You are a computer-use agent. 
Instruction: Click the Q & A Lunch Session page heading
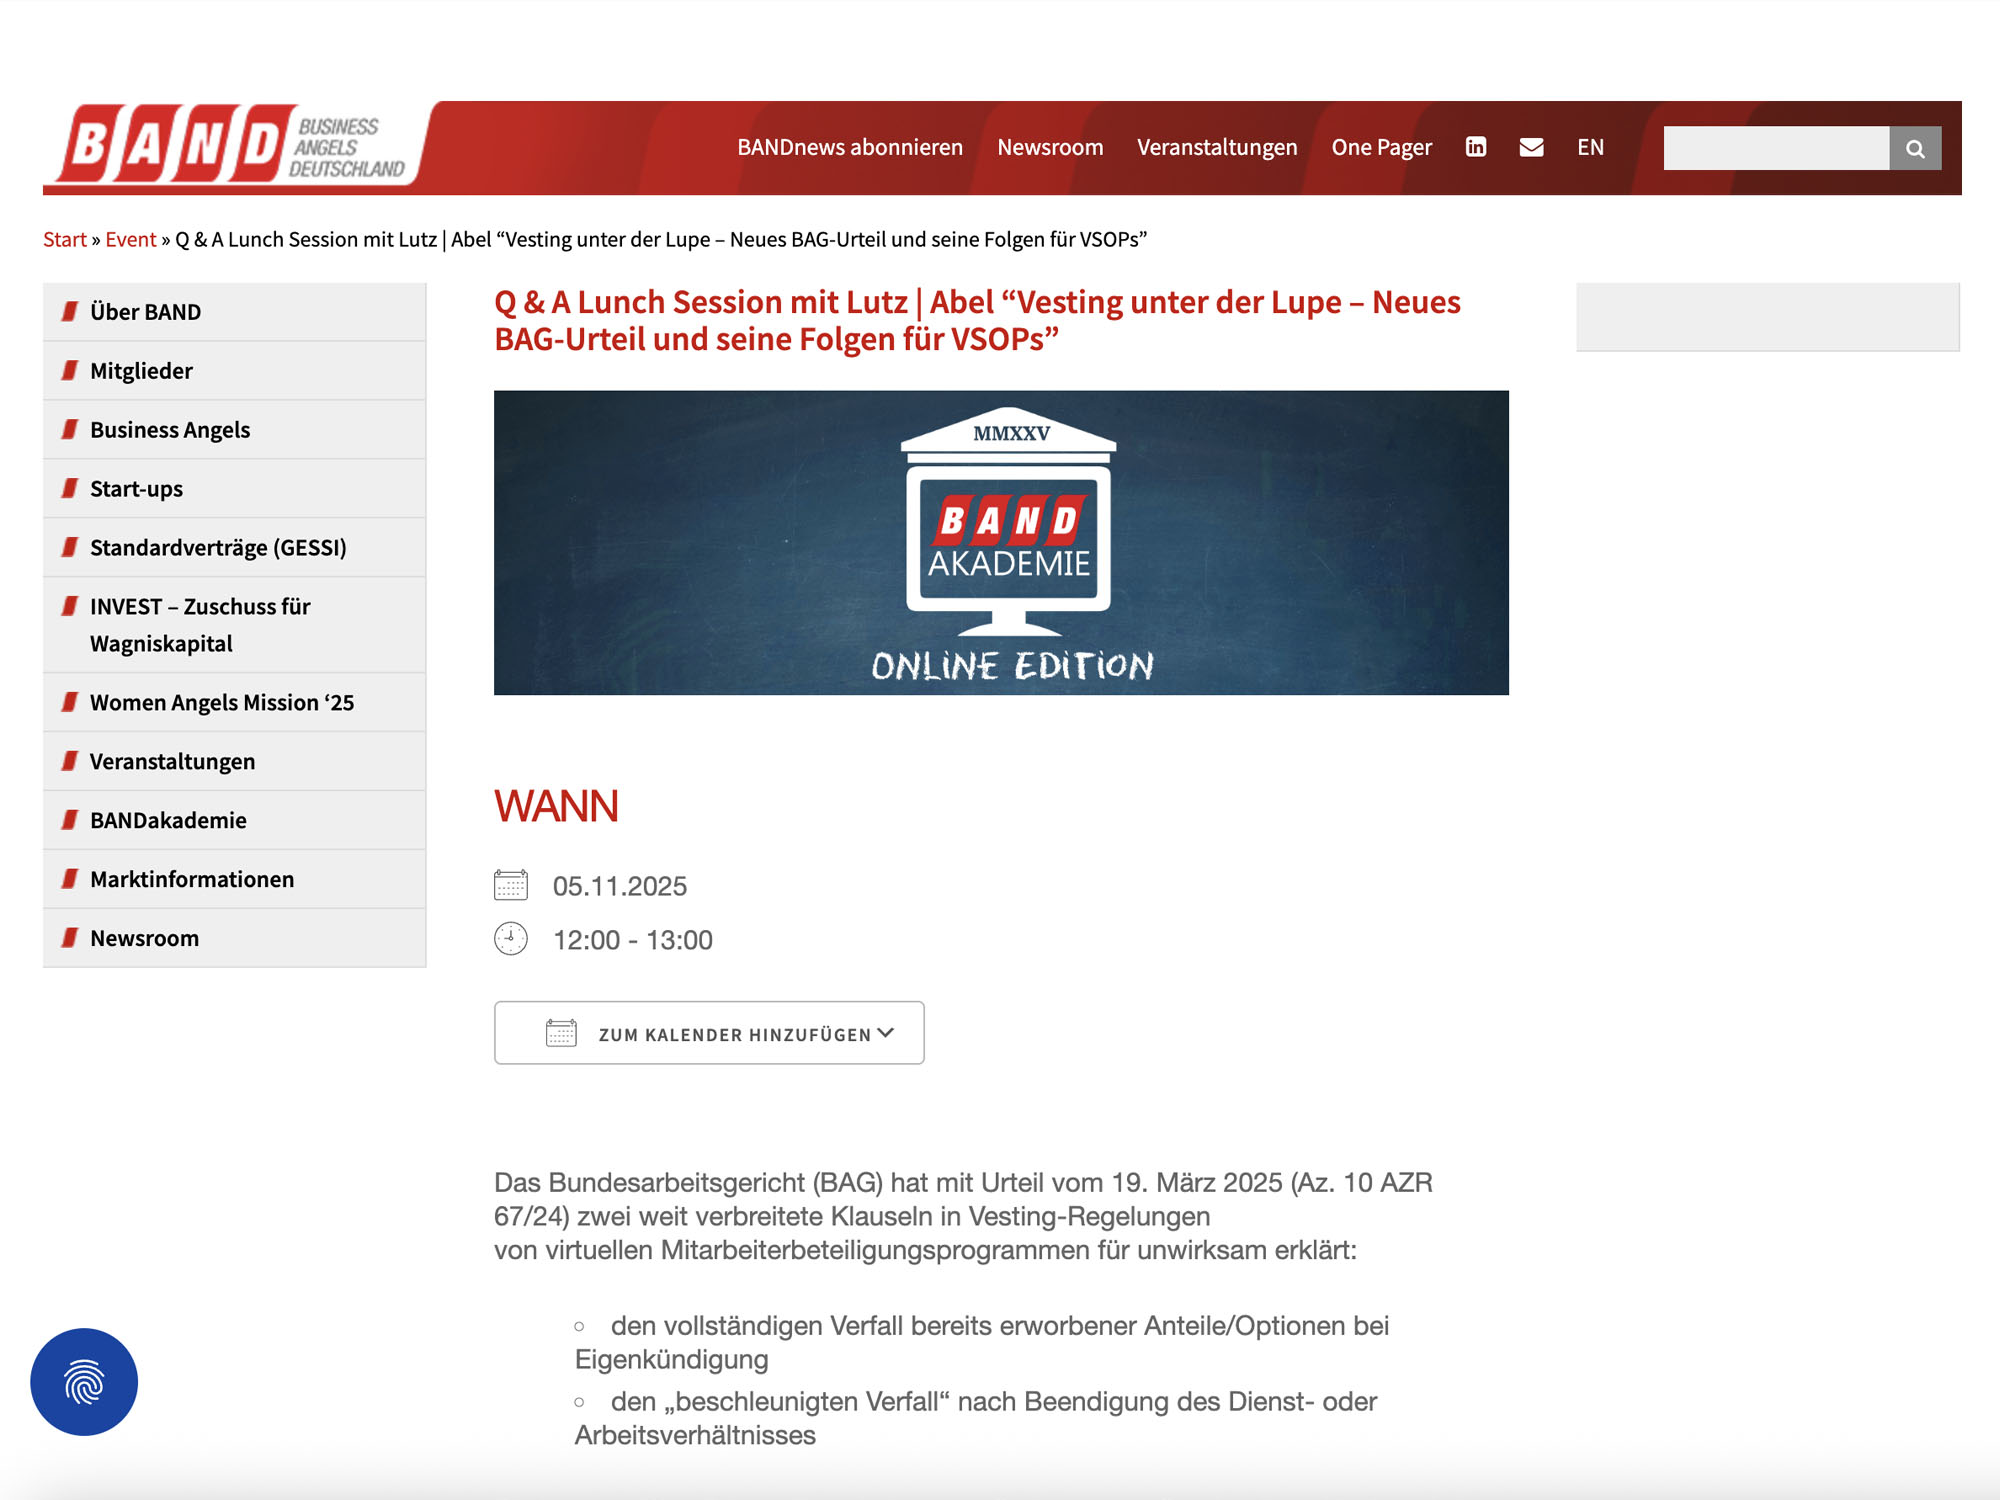977,320
